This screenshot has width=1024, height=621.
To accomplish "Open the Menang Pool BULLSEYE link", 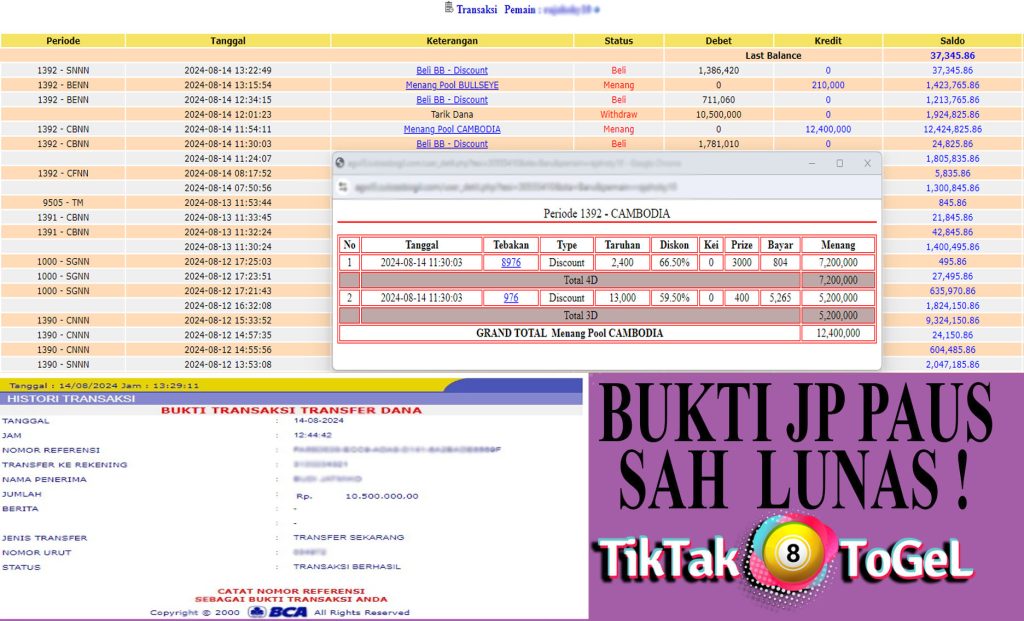I will 452,85.
